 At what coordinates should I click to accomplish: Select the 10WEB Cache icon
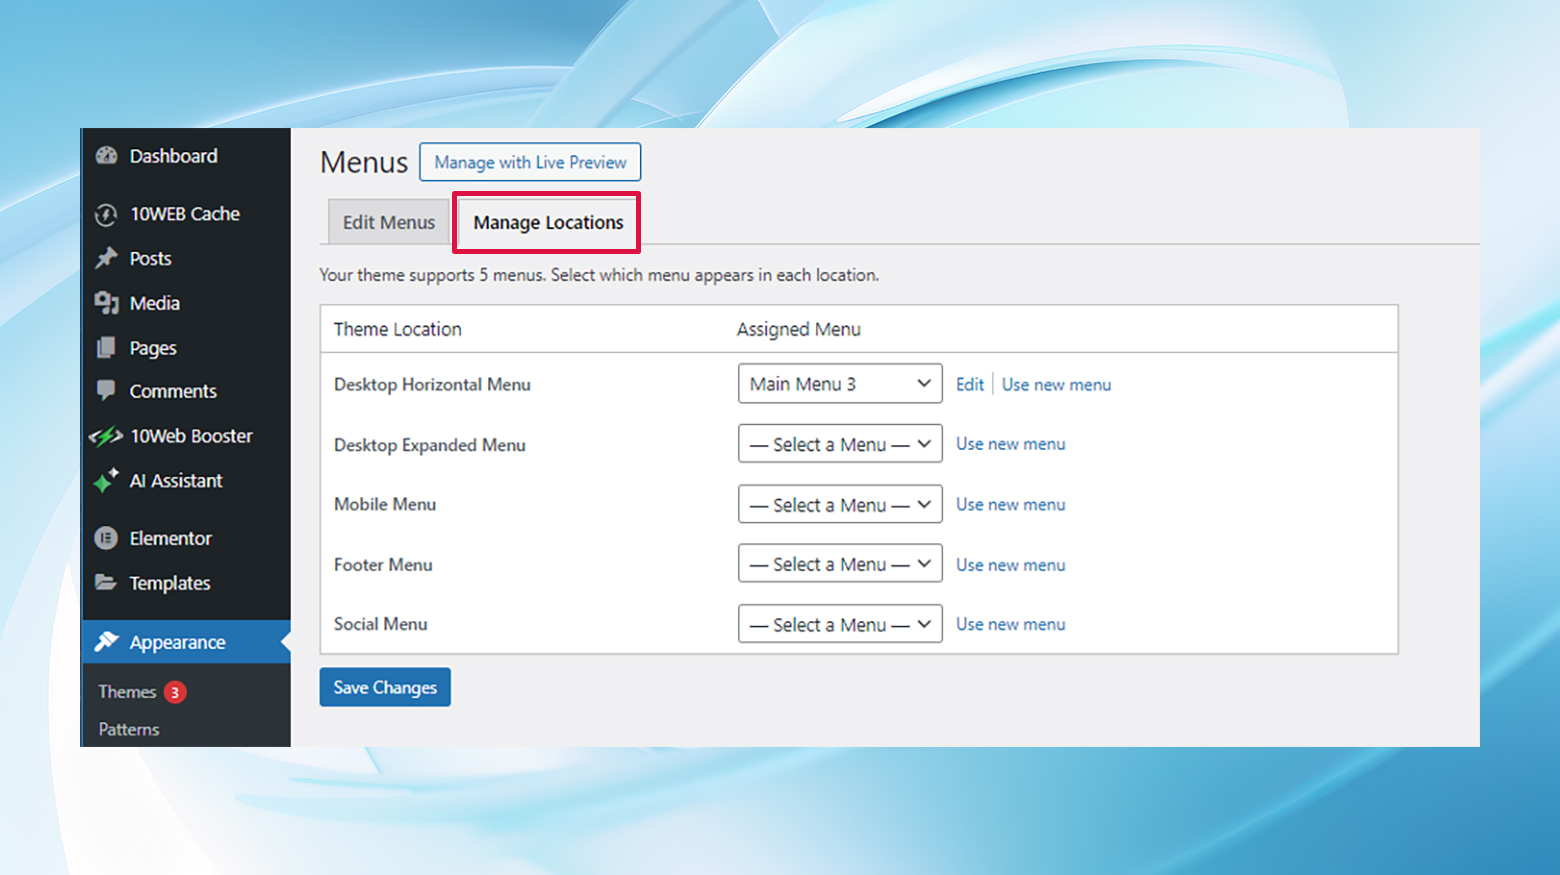107,213
